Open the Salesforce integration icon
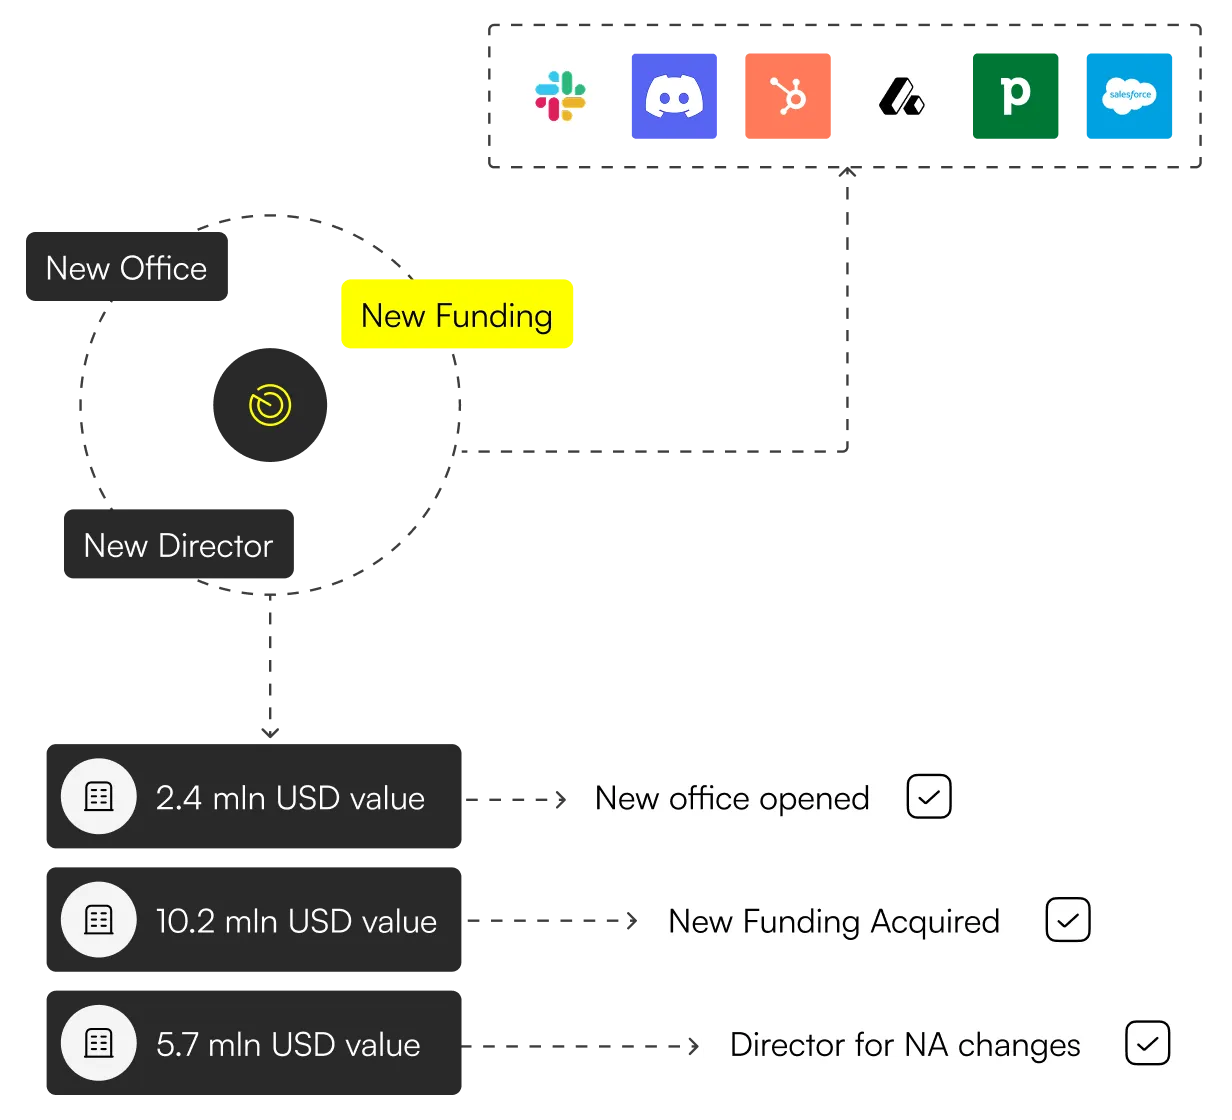1232x1120 pixels. tap(1129, 96)
